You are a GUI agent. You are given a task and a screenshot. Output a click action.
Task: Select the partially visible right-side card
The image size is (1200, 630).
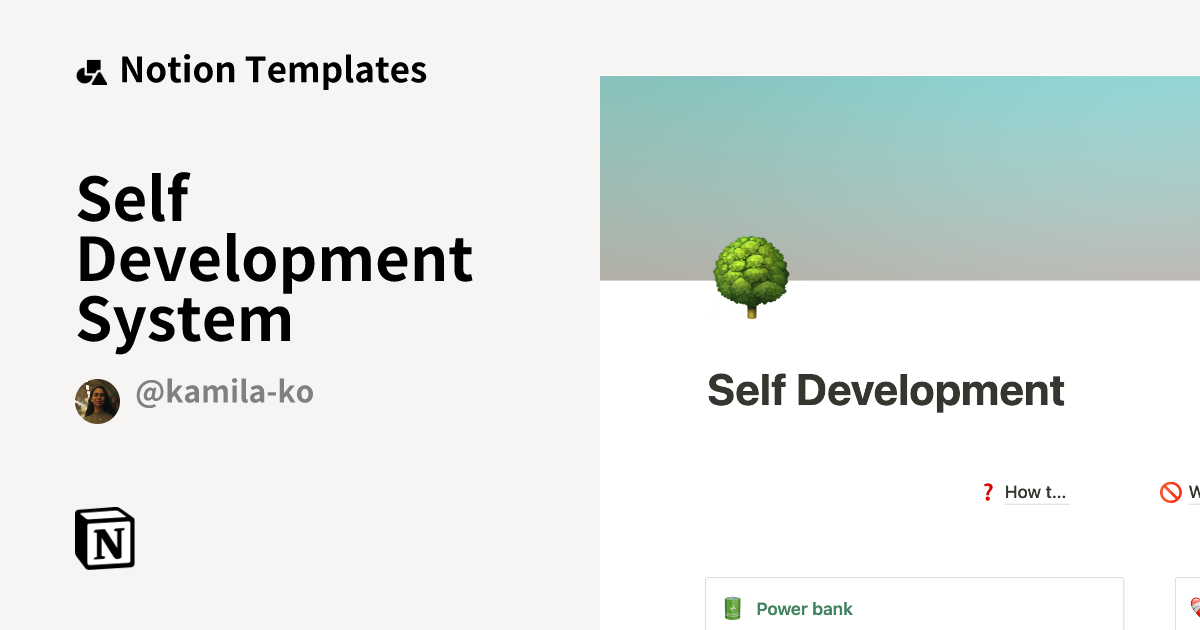coord(1190,605)
